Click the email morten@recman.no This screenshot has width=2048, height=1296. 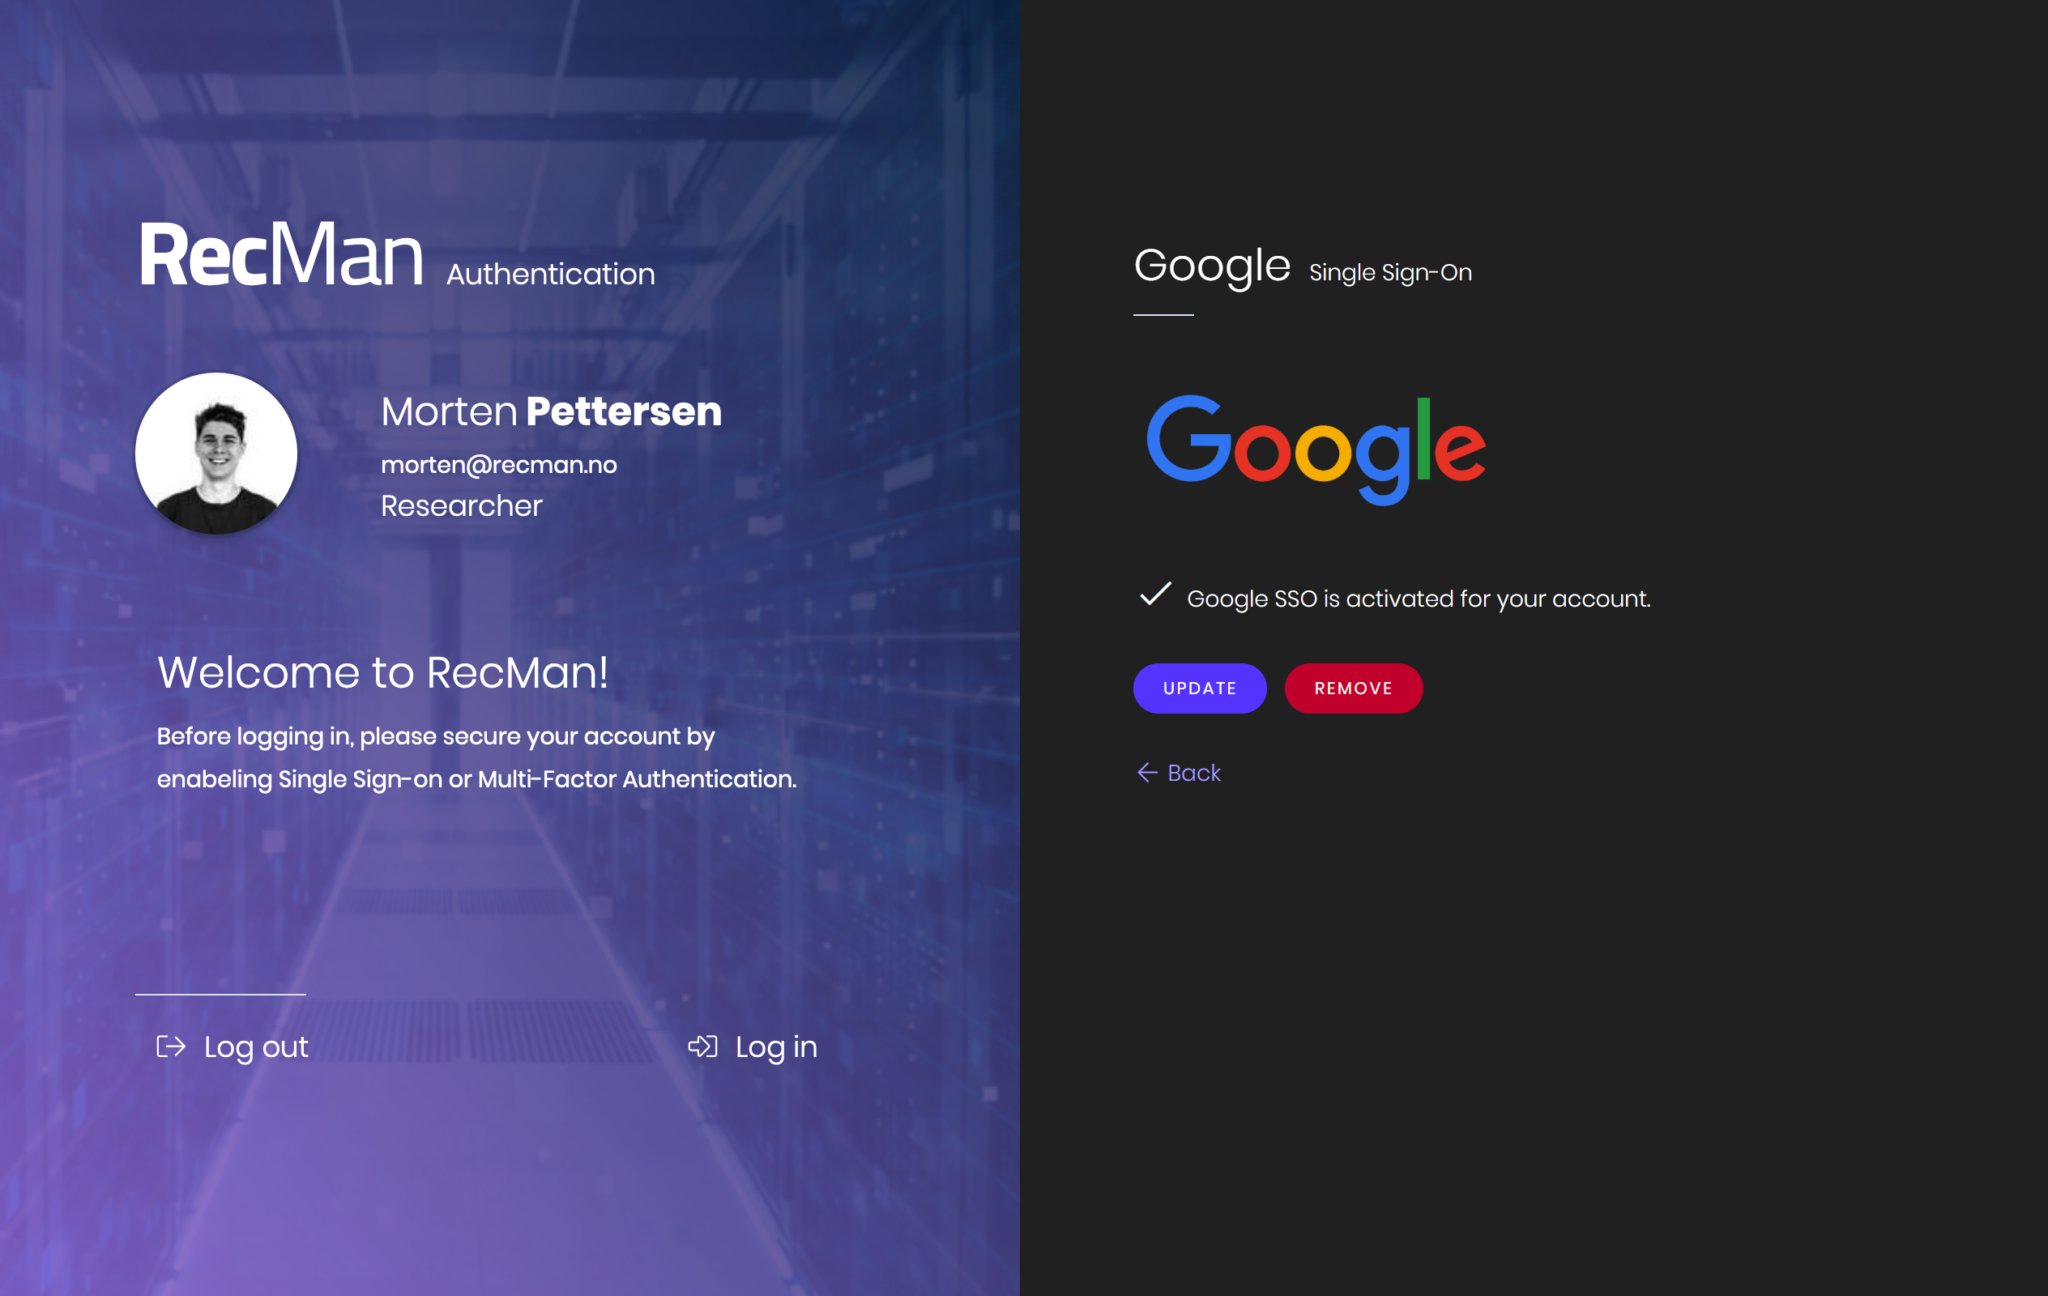pos(498,465)
